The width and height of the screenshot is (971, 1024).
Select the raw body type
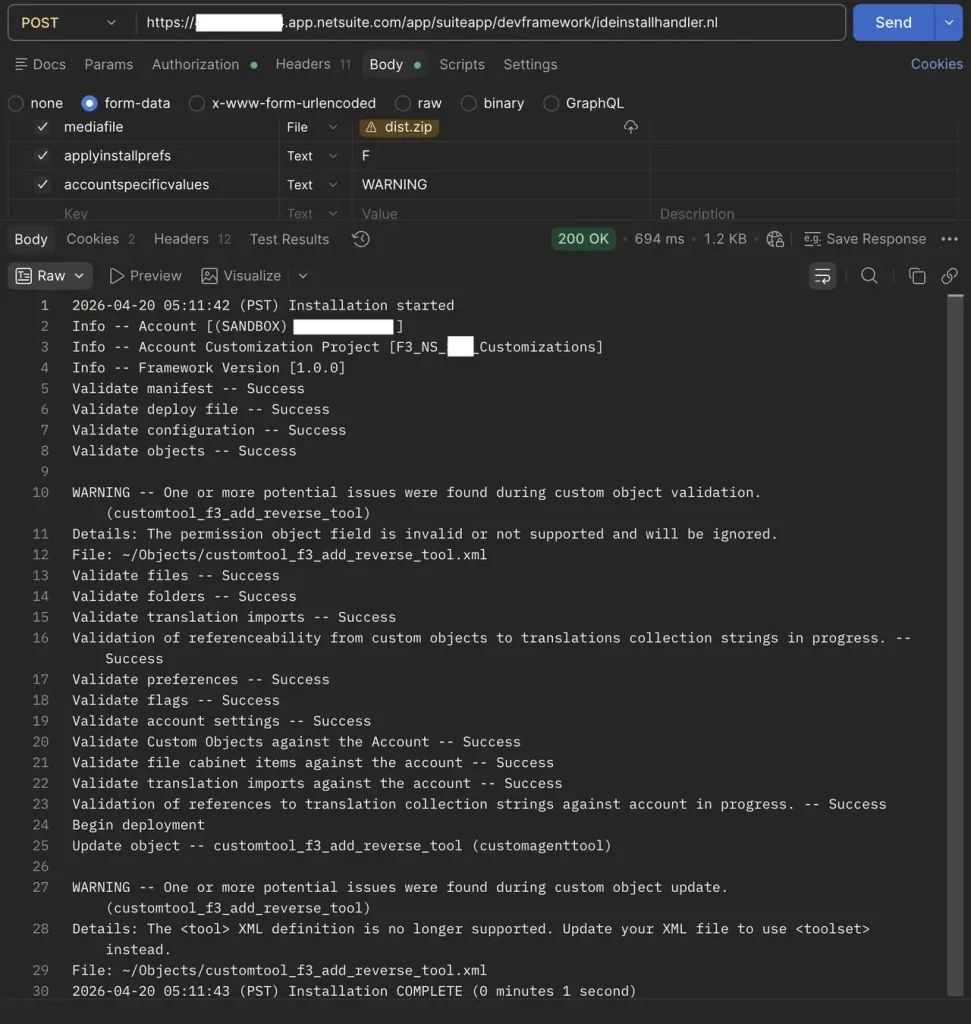coord(403,103)
